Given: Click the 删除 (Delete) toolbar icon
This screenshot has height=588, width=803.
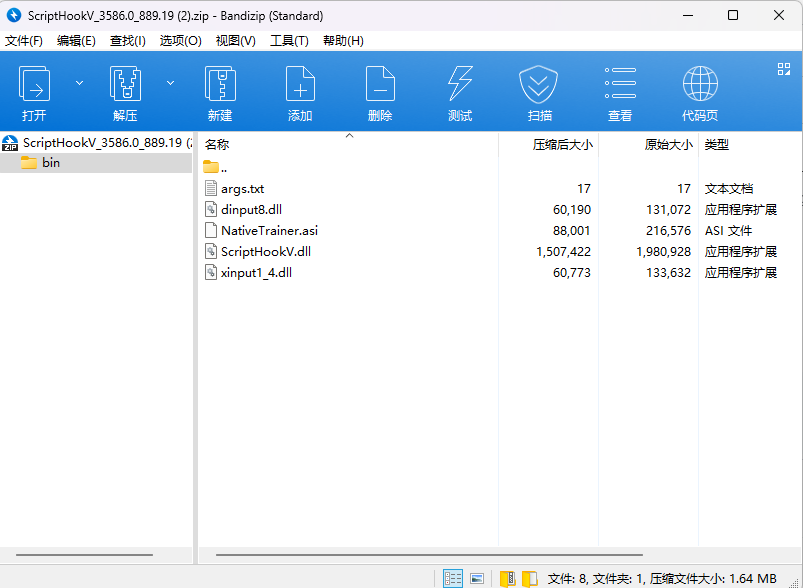Looking at the screenshot, I should tap(380, 83).
